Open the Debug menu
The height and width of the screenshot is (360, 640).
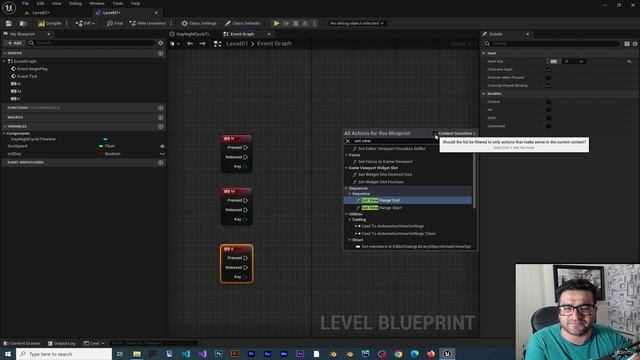point(76,3)
